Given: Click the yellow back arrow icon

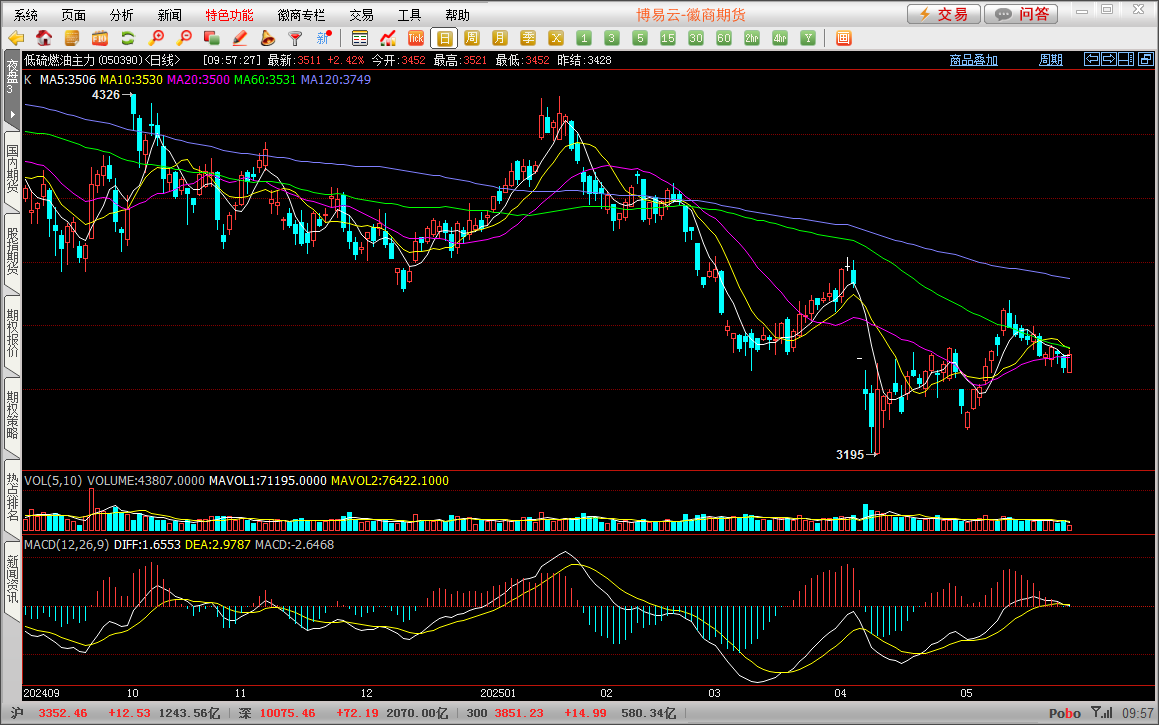Looking at the screenshot, I should click(x=16, y=38).
